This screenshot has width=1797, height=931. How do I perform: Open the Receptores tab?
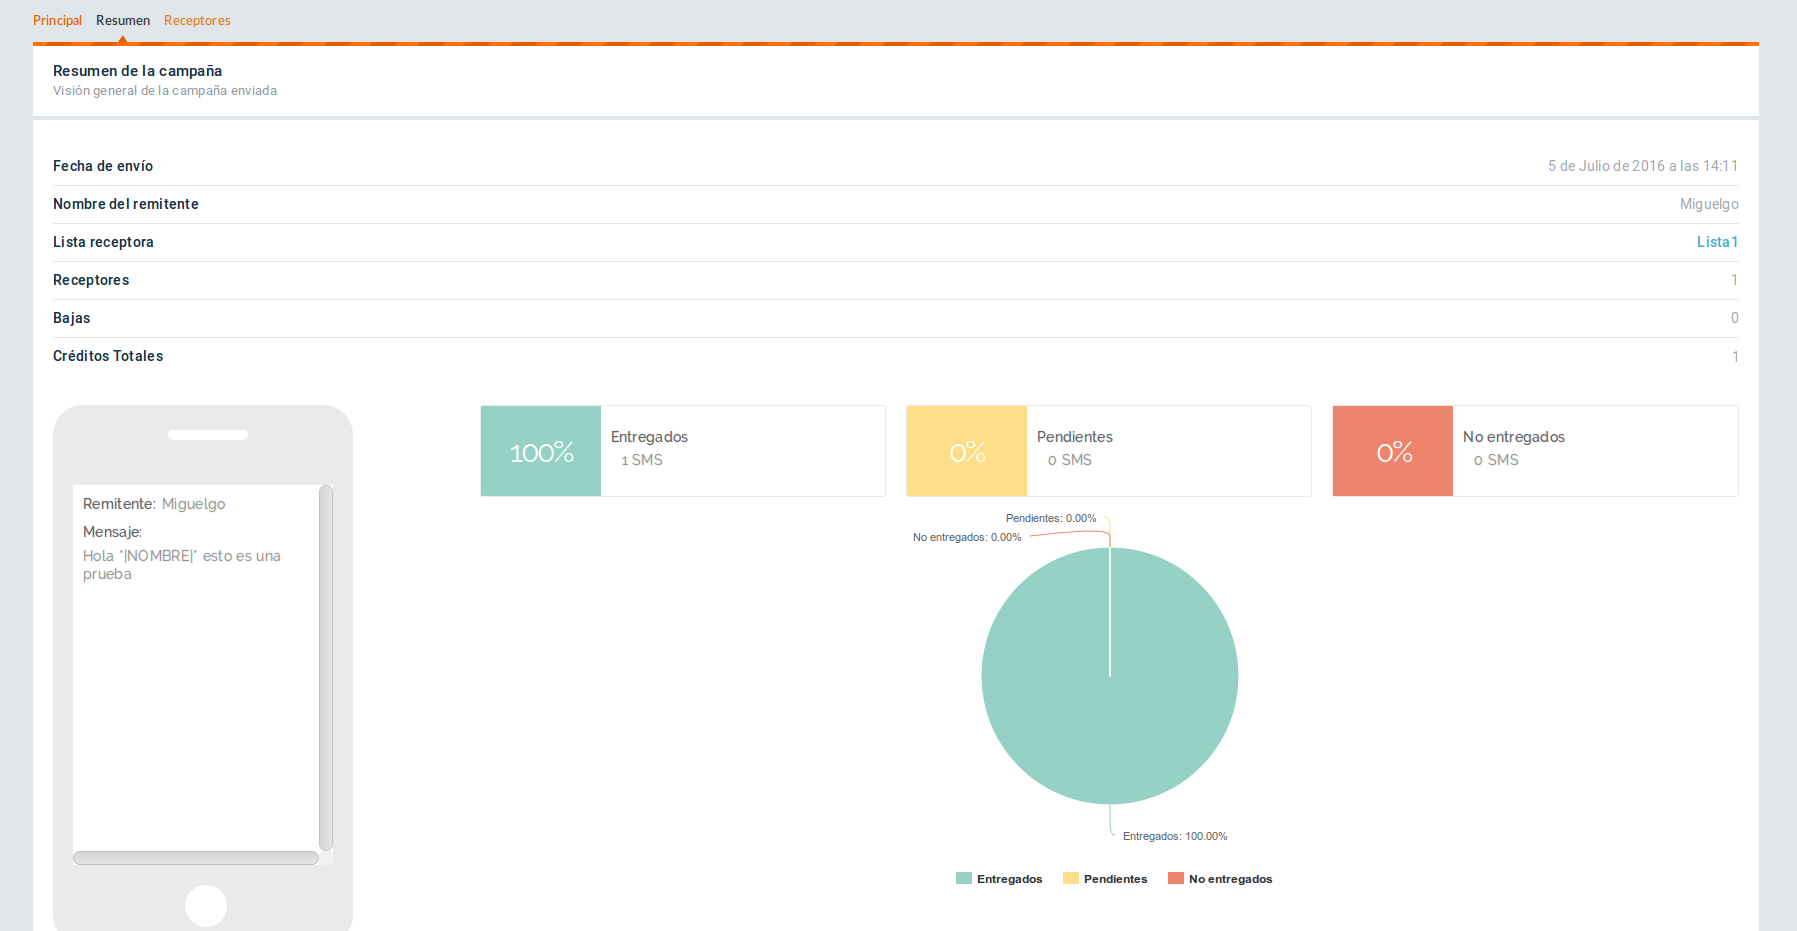coord(197,20)
